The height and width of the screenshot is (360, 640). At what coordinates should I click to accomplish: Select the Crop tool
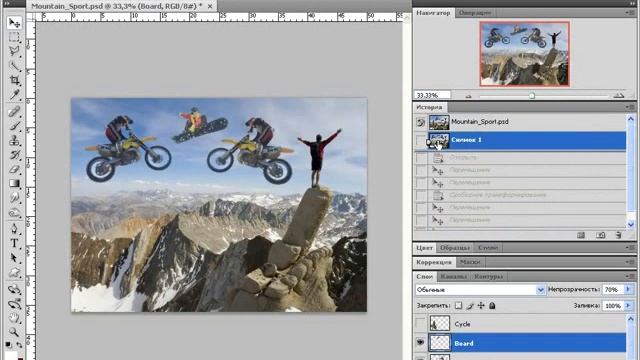click(14, 80)
